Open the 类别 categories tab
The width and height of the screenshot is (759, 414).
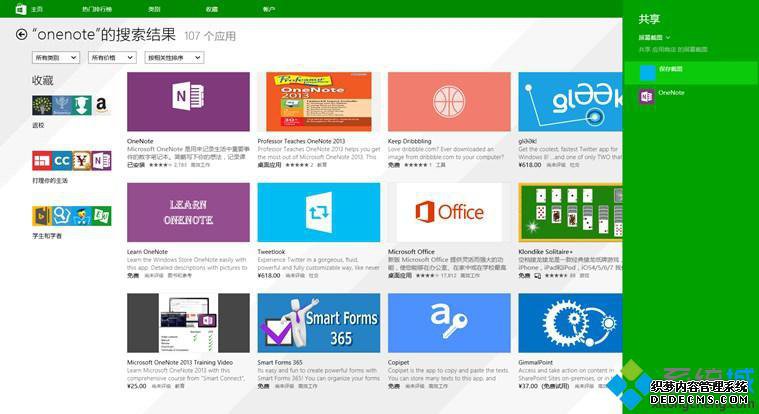click(x=154, y=9)
